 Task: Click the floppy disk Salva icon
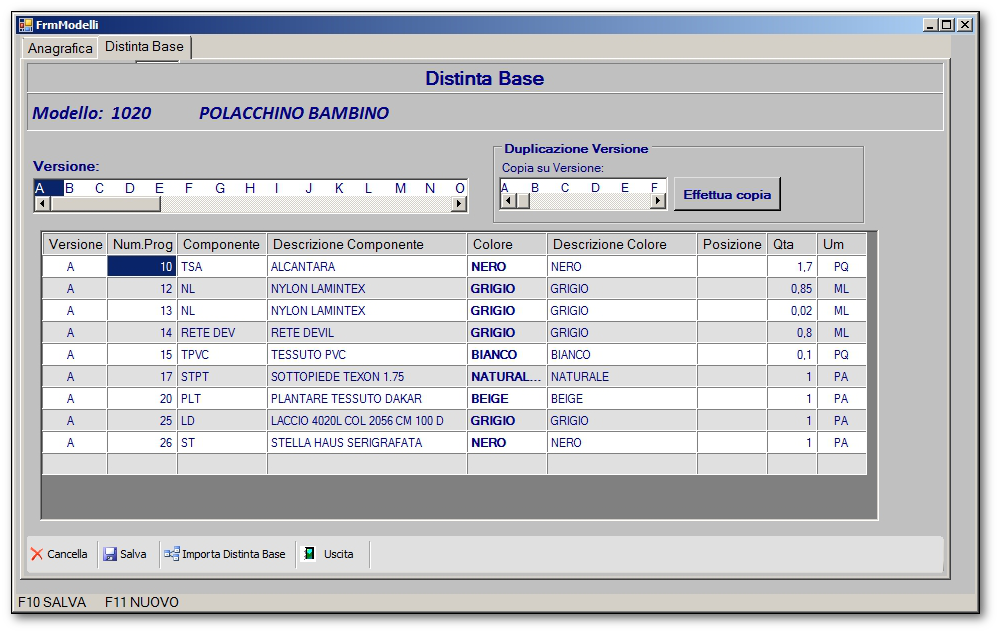[x=110, y=555]
